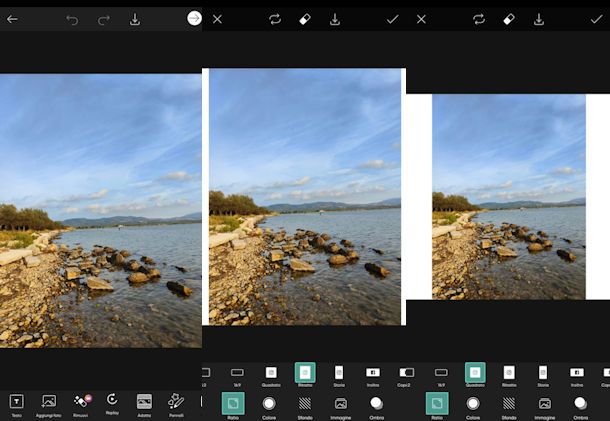Open the Pennelli brushes tool
This screenshot has width=610, height=421.
[x=176, y=404]
